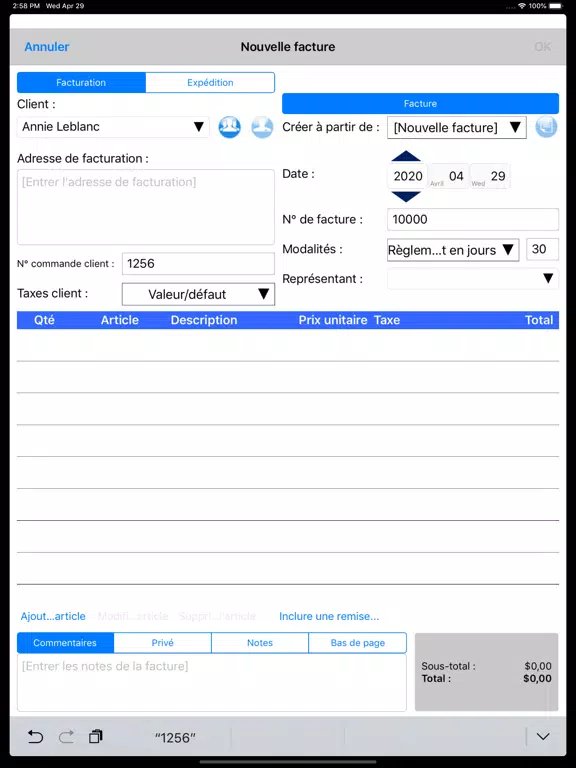
Task: Select the Bas de page tab
Action: (x=358, y=643)
